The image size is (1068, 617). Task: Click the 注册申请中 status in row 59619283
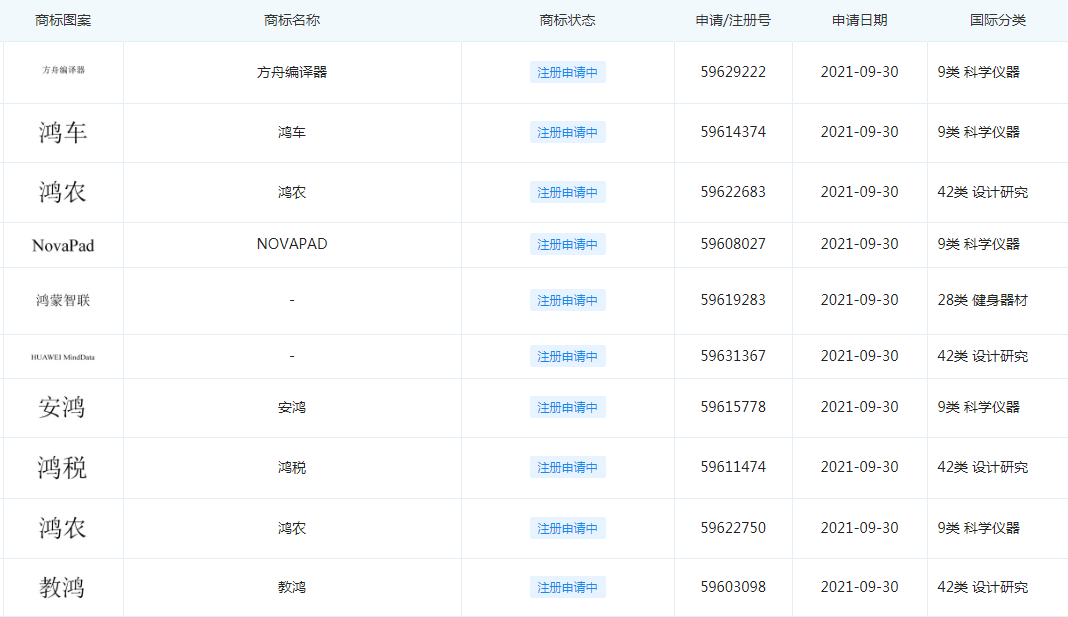click(x=567, y=300)
